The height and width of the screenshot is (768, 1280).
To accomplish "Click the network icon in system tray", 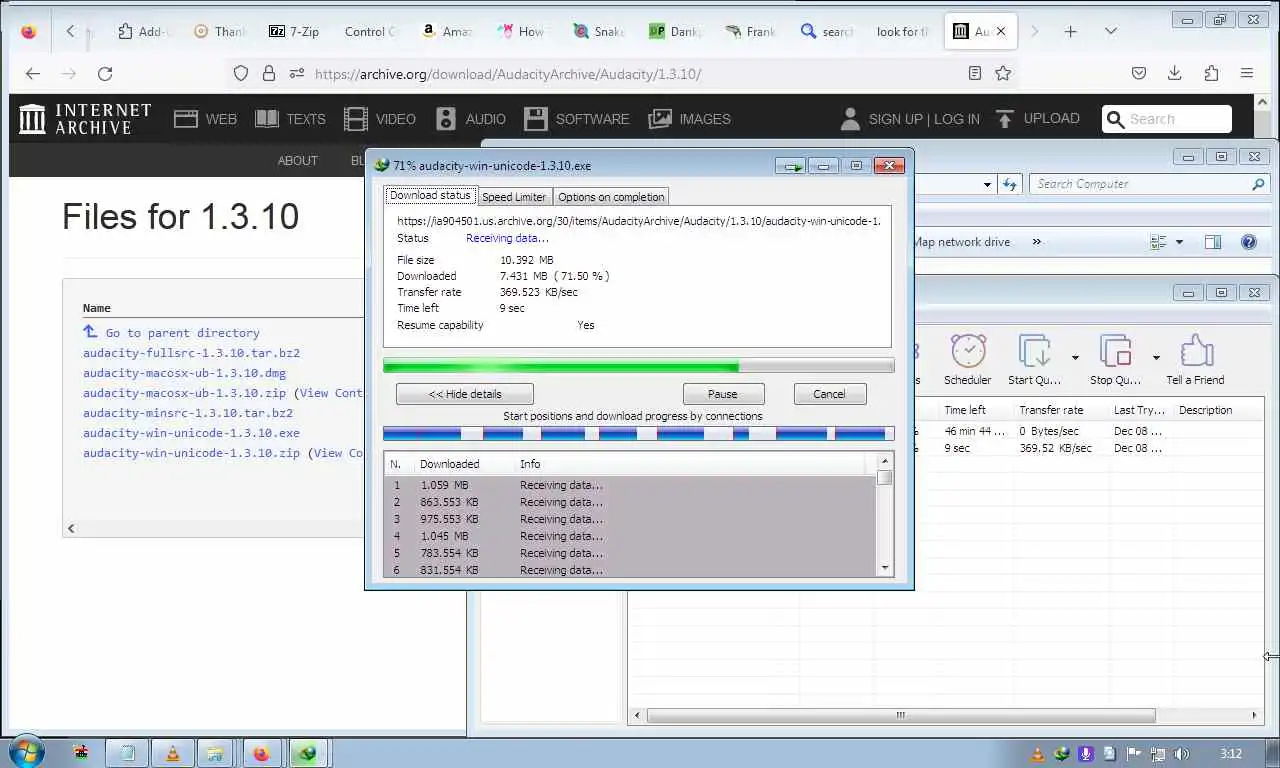I will point(1157,754).
